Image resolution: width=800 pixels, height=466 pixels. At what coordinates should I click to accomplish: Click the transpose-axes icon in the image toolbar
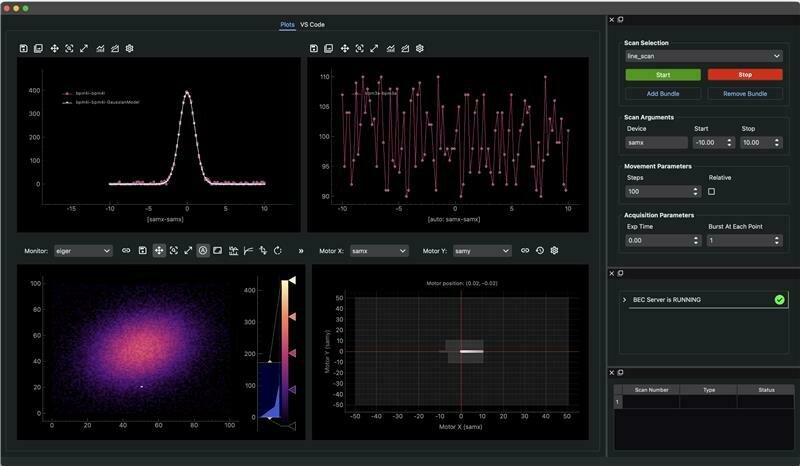tap(263, 251)
